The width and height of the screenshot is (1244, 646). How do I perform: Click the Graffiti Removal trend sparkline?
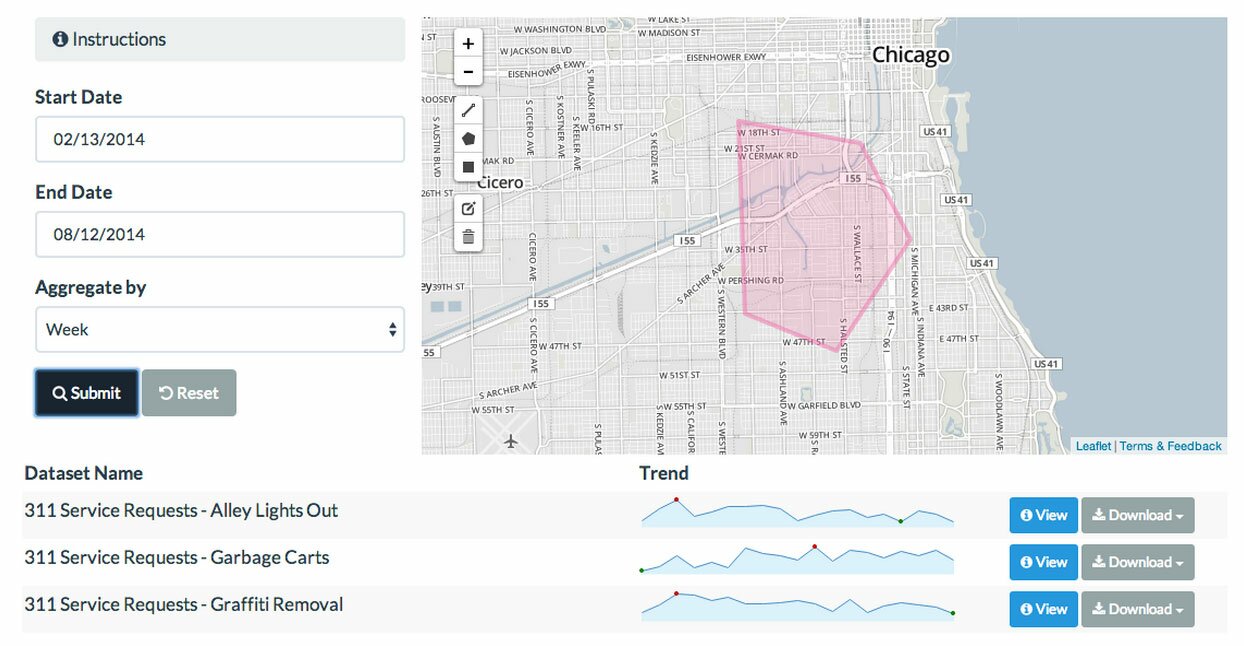point(797,606)
